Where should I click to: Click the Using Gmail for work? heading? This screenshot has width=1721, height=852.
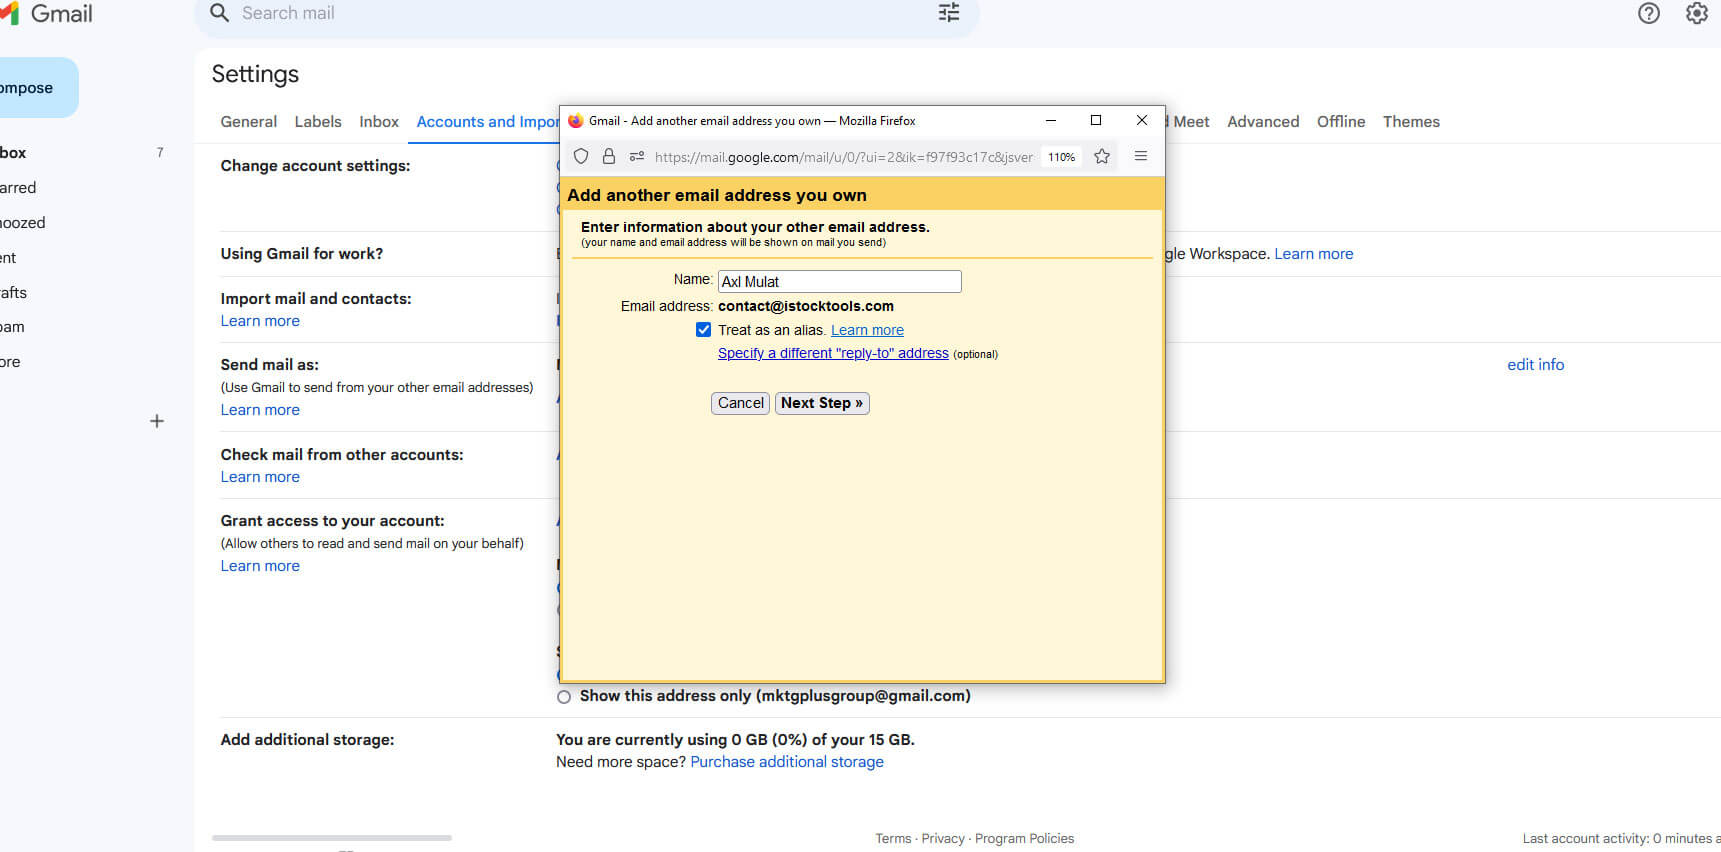tap(301, 254)
